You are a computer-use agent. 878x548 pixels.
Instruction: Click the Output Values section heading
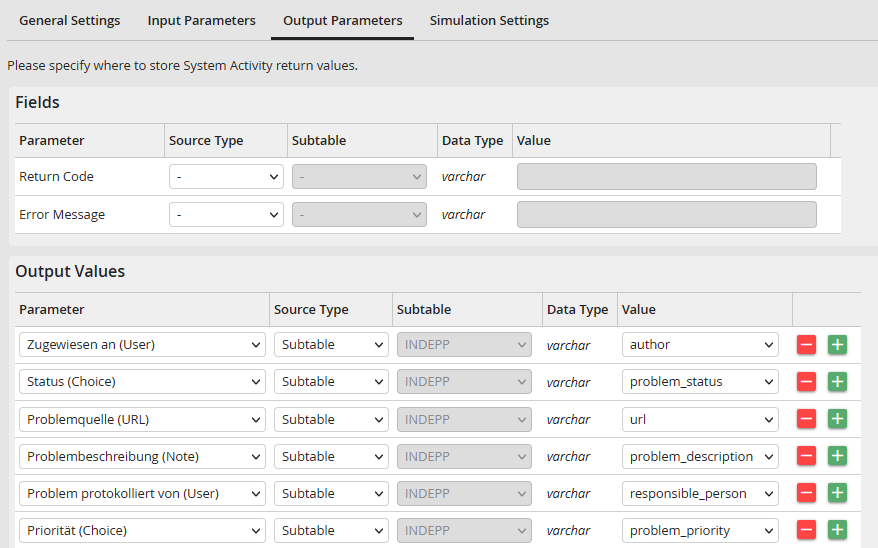click(70, 271)
